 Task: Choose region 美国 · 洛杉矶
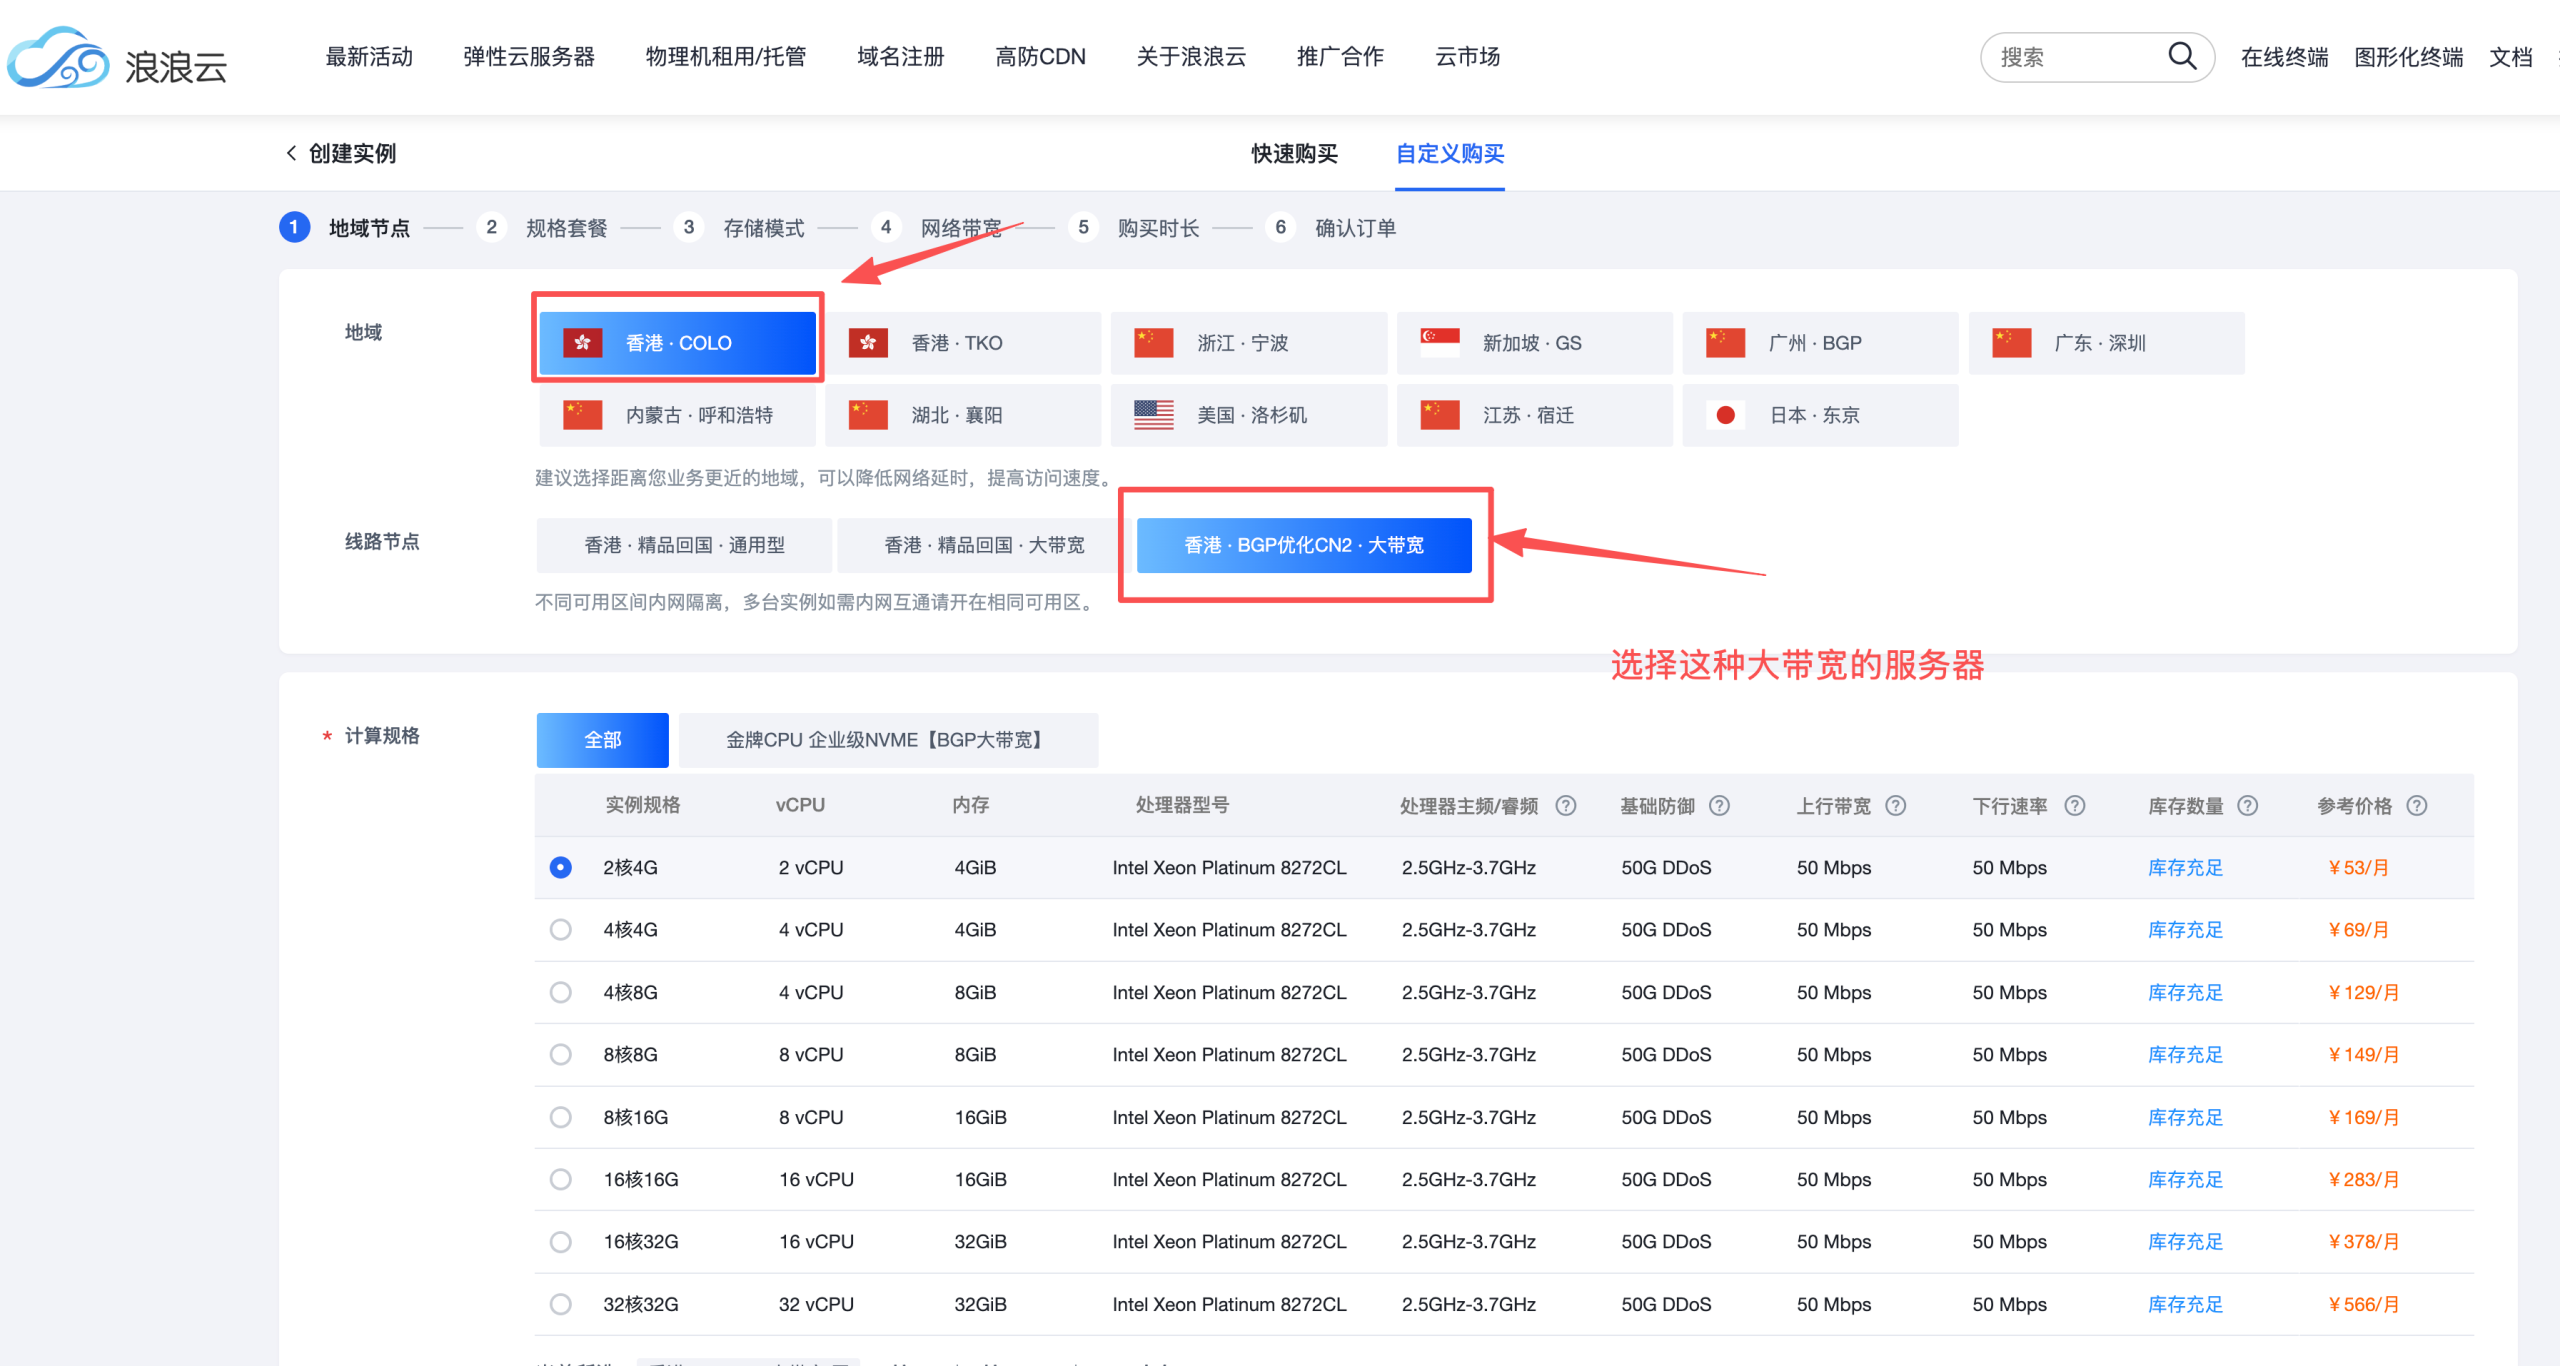1249,415
